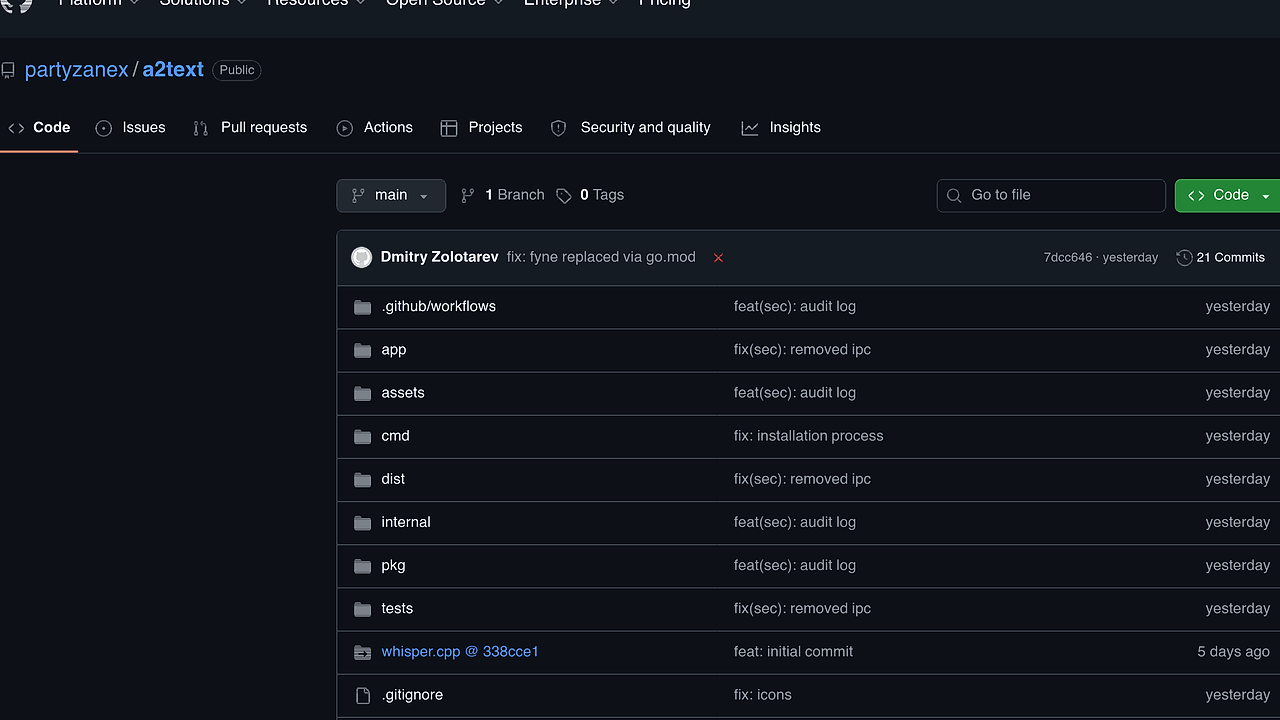Click the folder icon next to app
This screenshot has height=720, width=1280.
pos(362,350)
